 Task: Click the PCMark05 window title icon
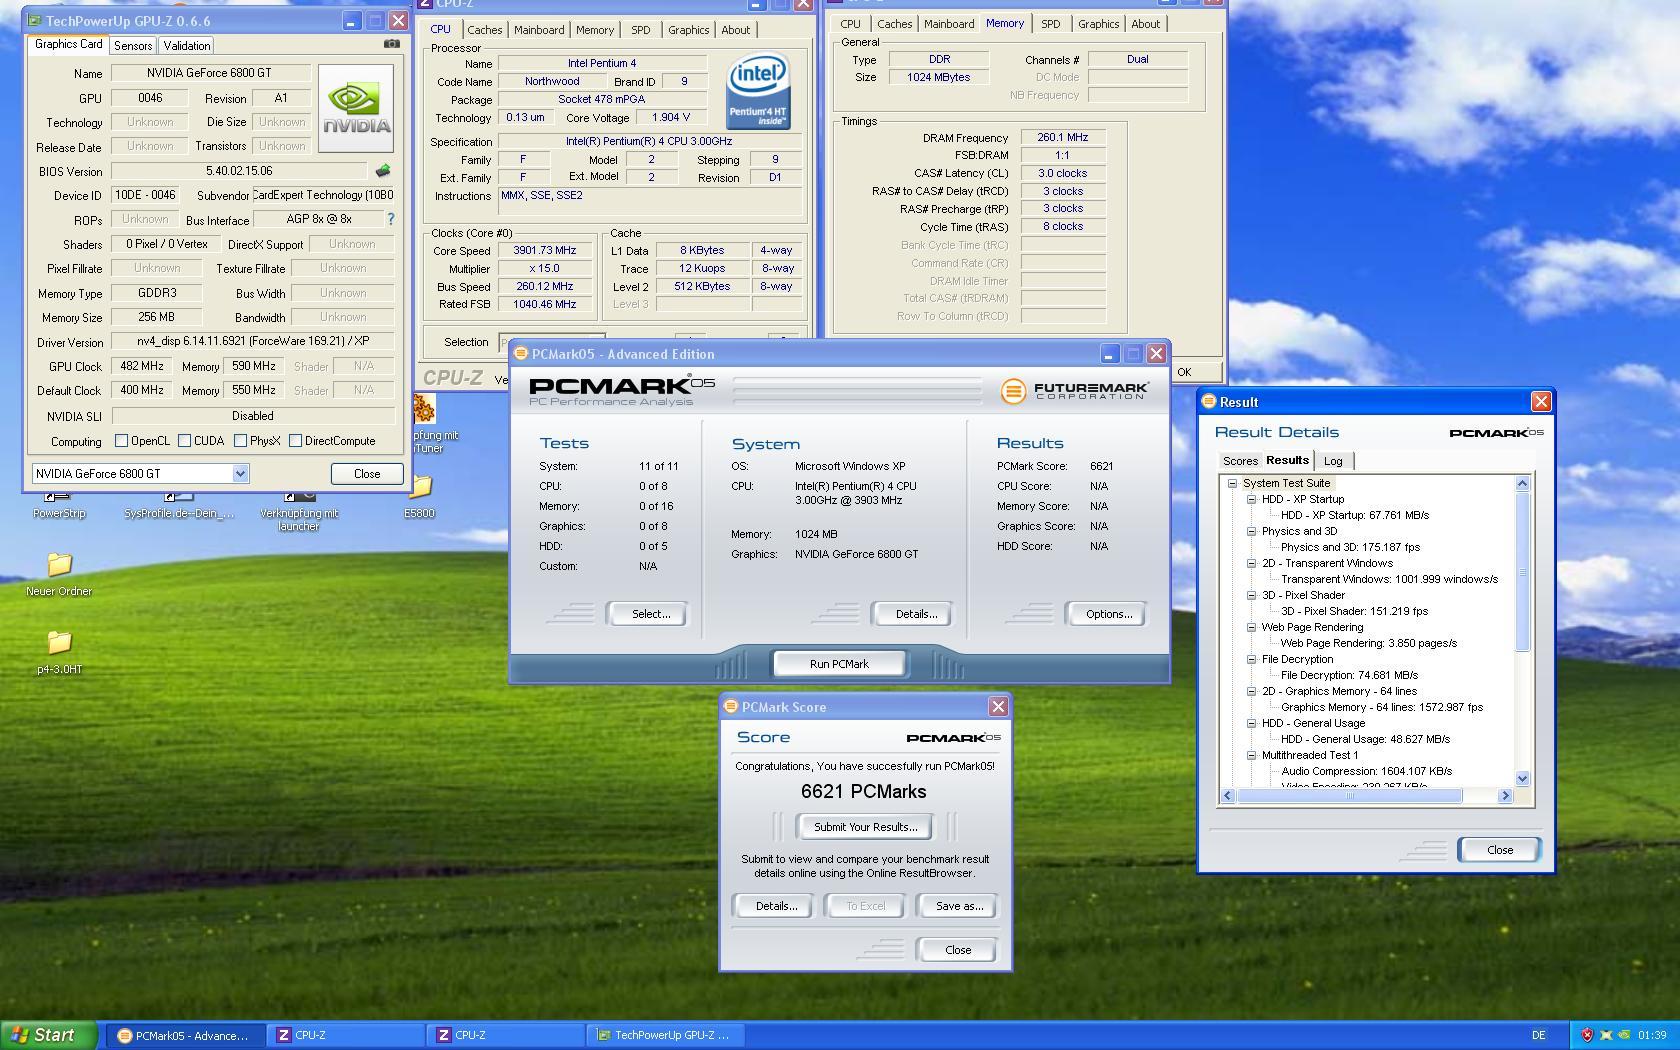point(521,354)
